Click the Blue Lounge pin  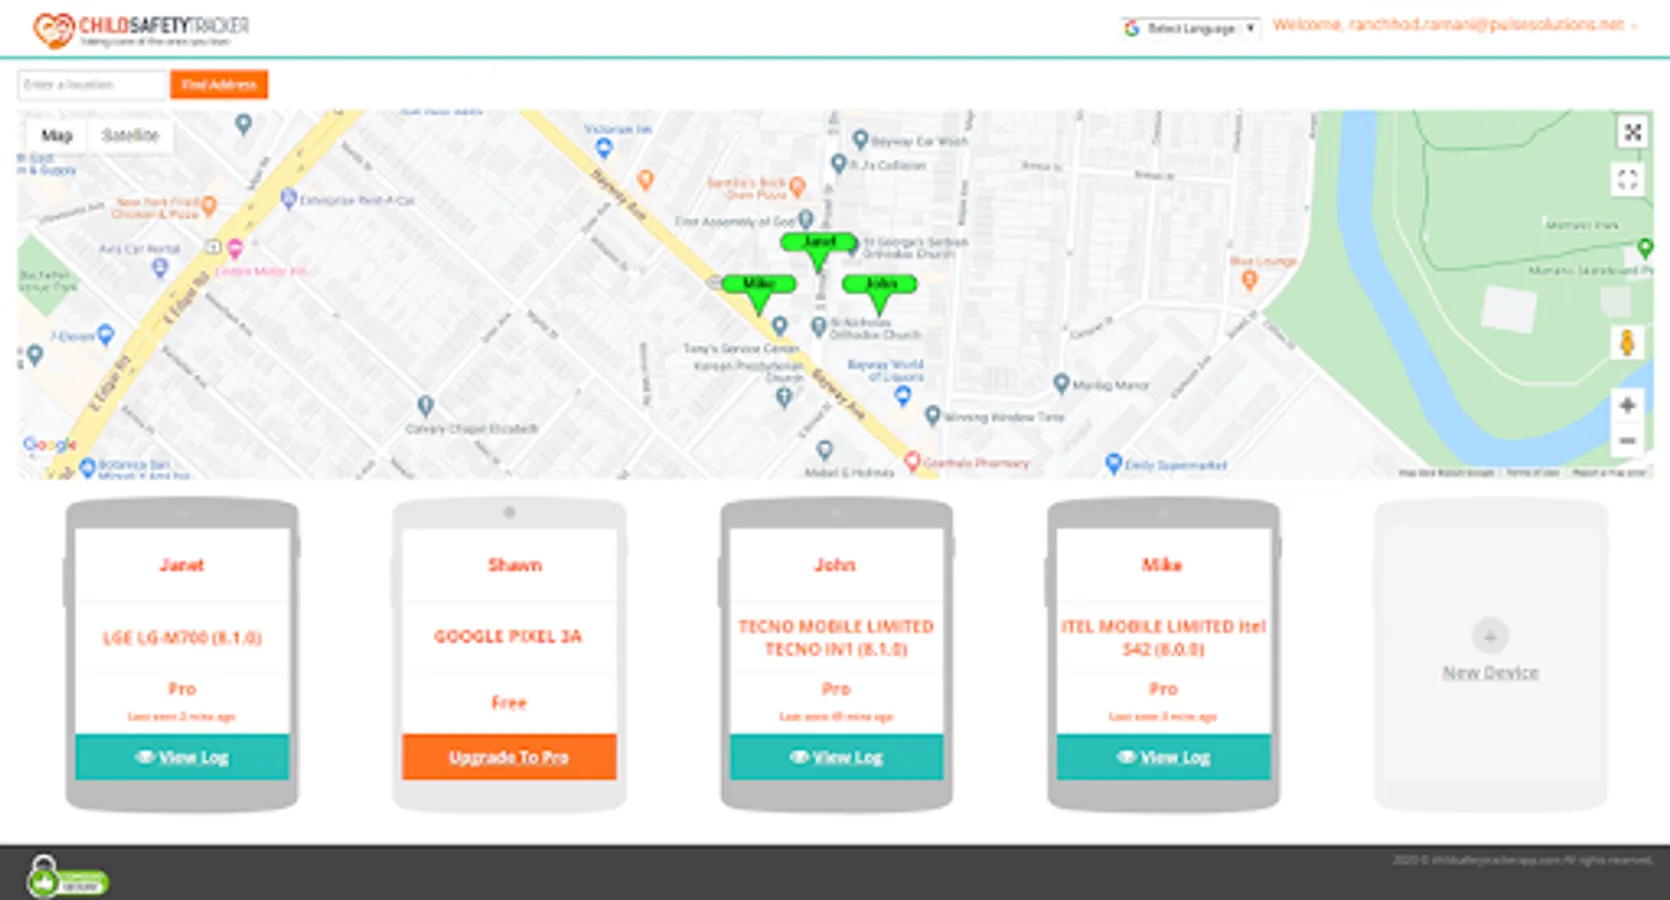(x=1249, y=281)
